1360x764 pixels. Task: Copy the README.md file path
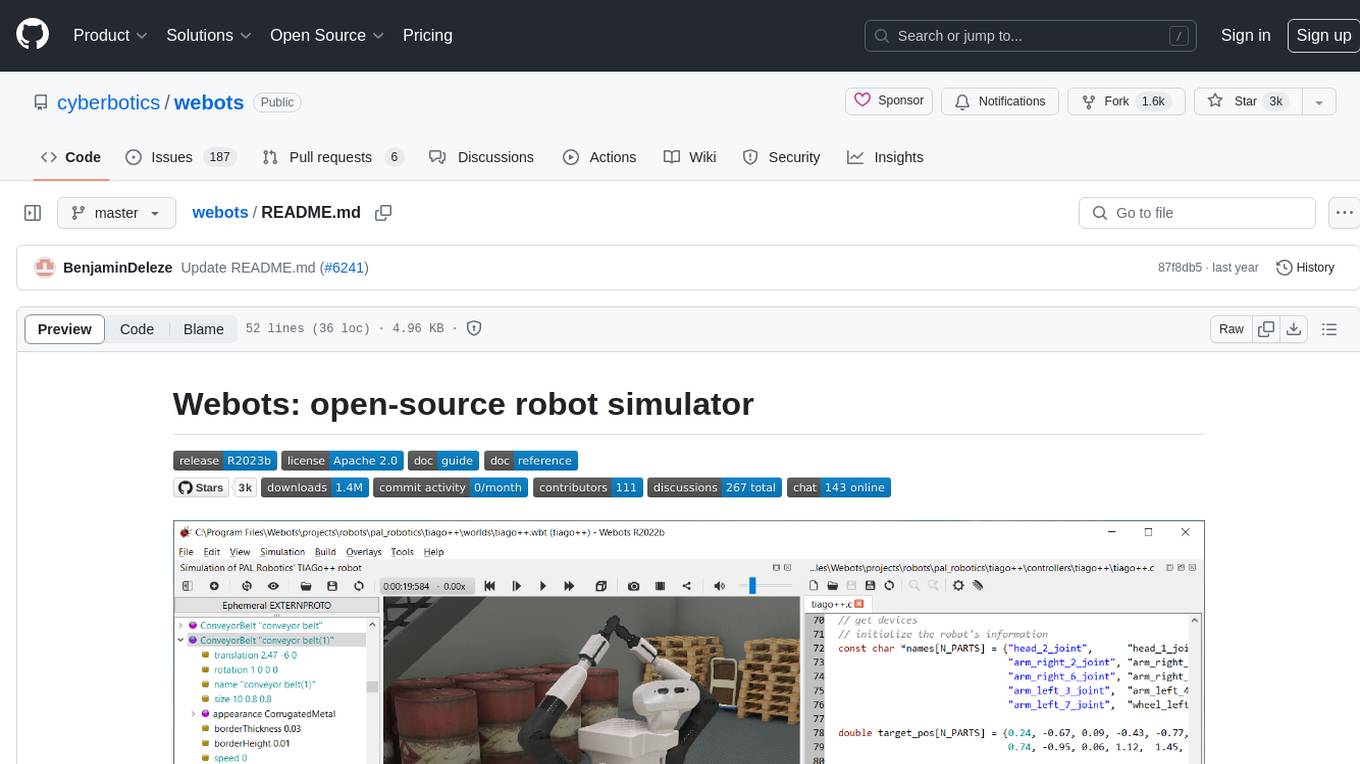point(383,213)
